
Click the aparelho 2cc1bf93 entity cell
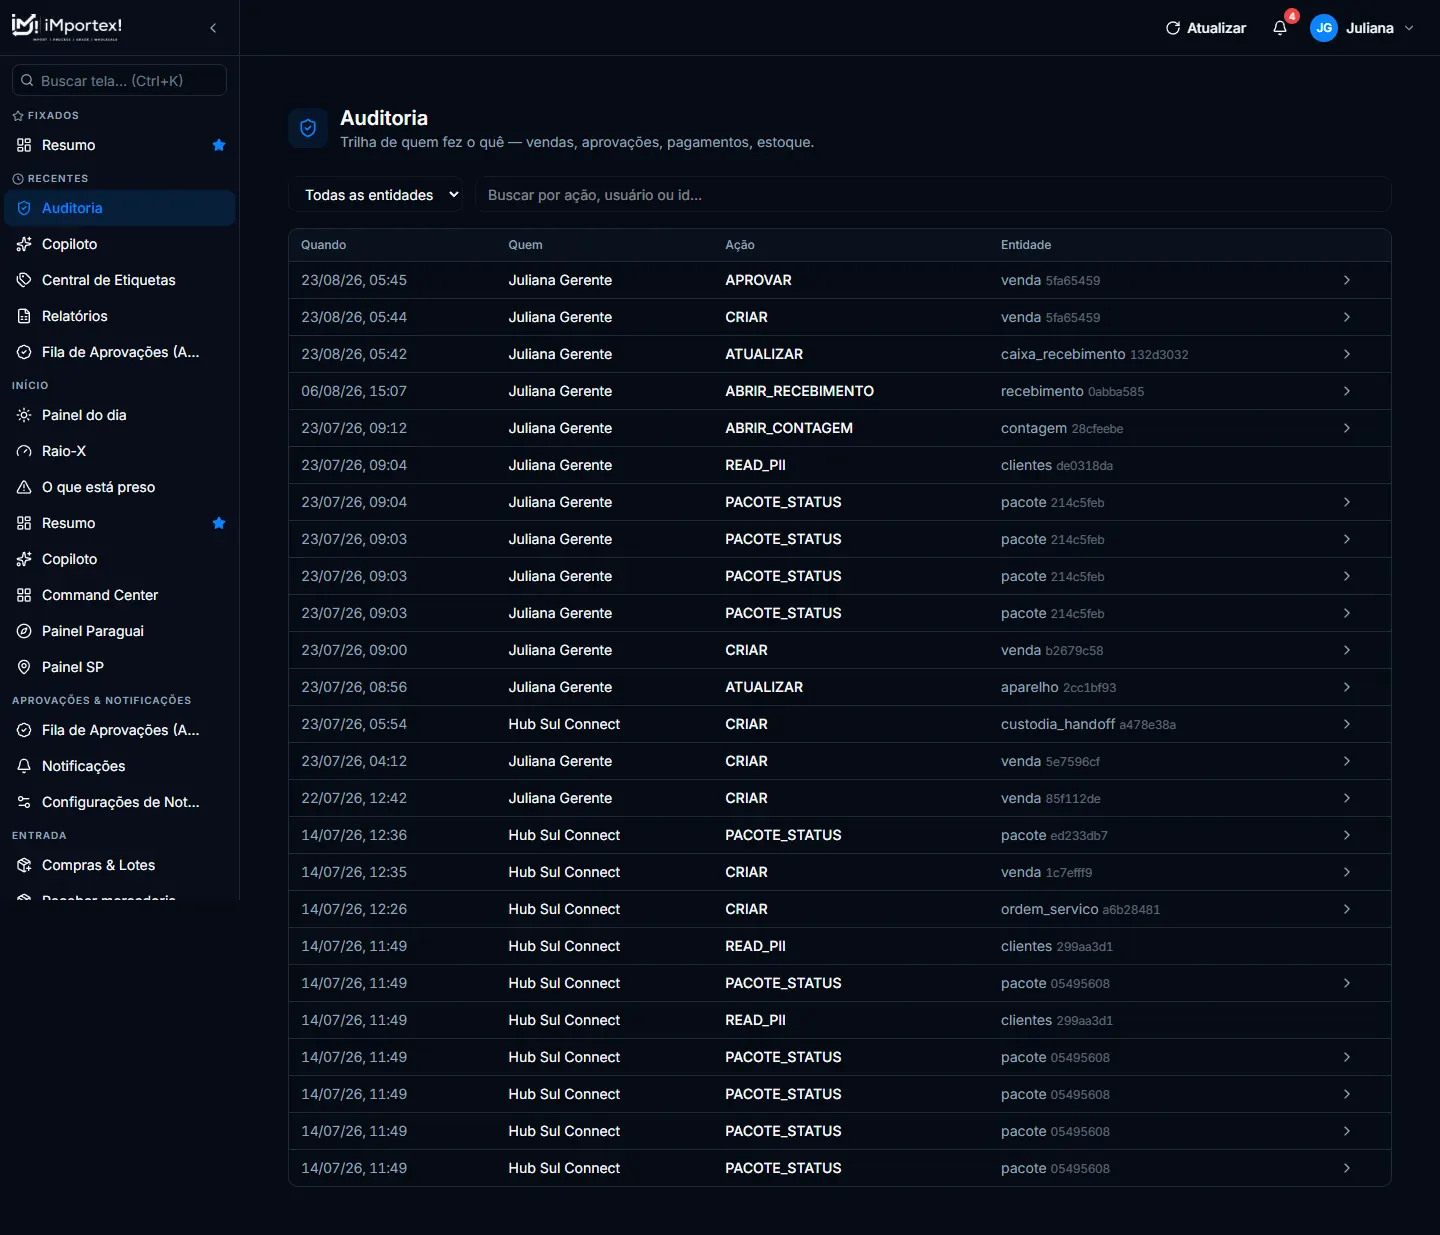tap(1058, 687)
